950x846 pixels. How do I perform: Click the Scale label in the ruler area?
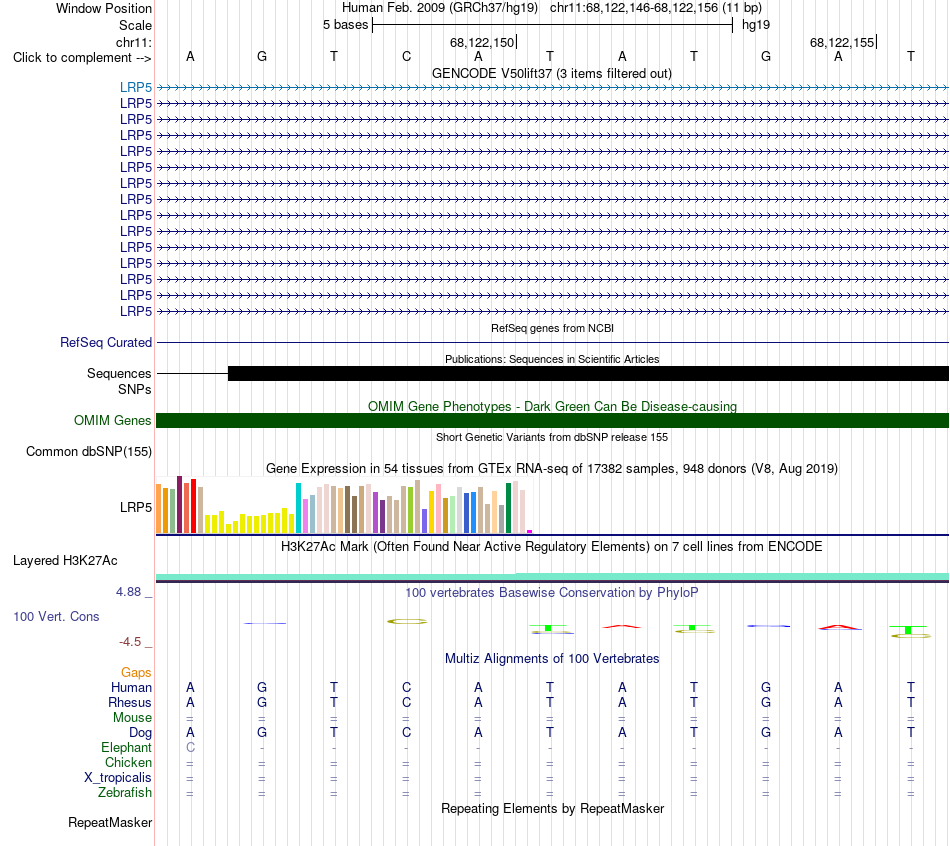pos(135,25)
